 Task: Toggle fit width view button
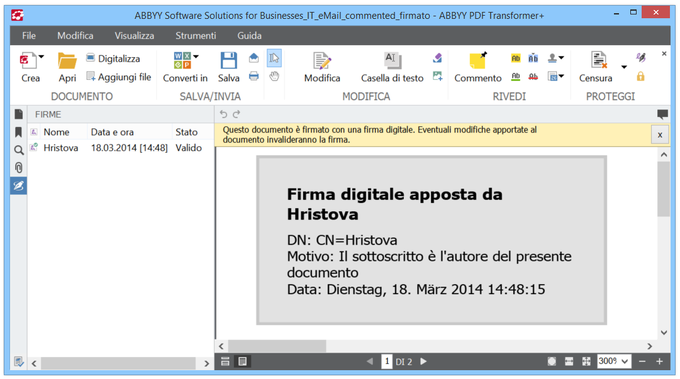[x=569, y=361]
